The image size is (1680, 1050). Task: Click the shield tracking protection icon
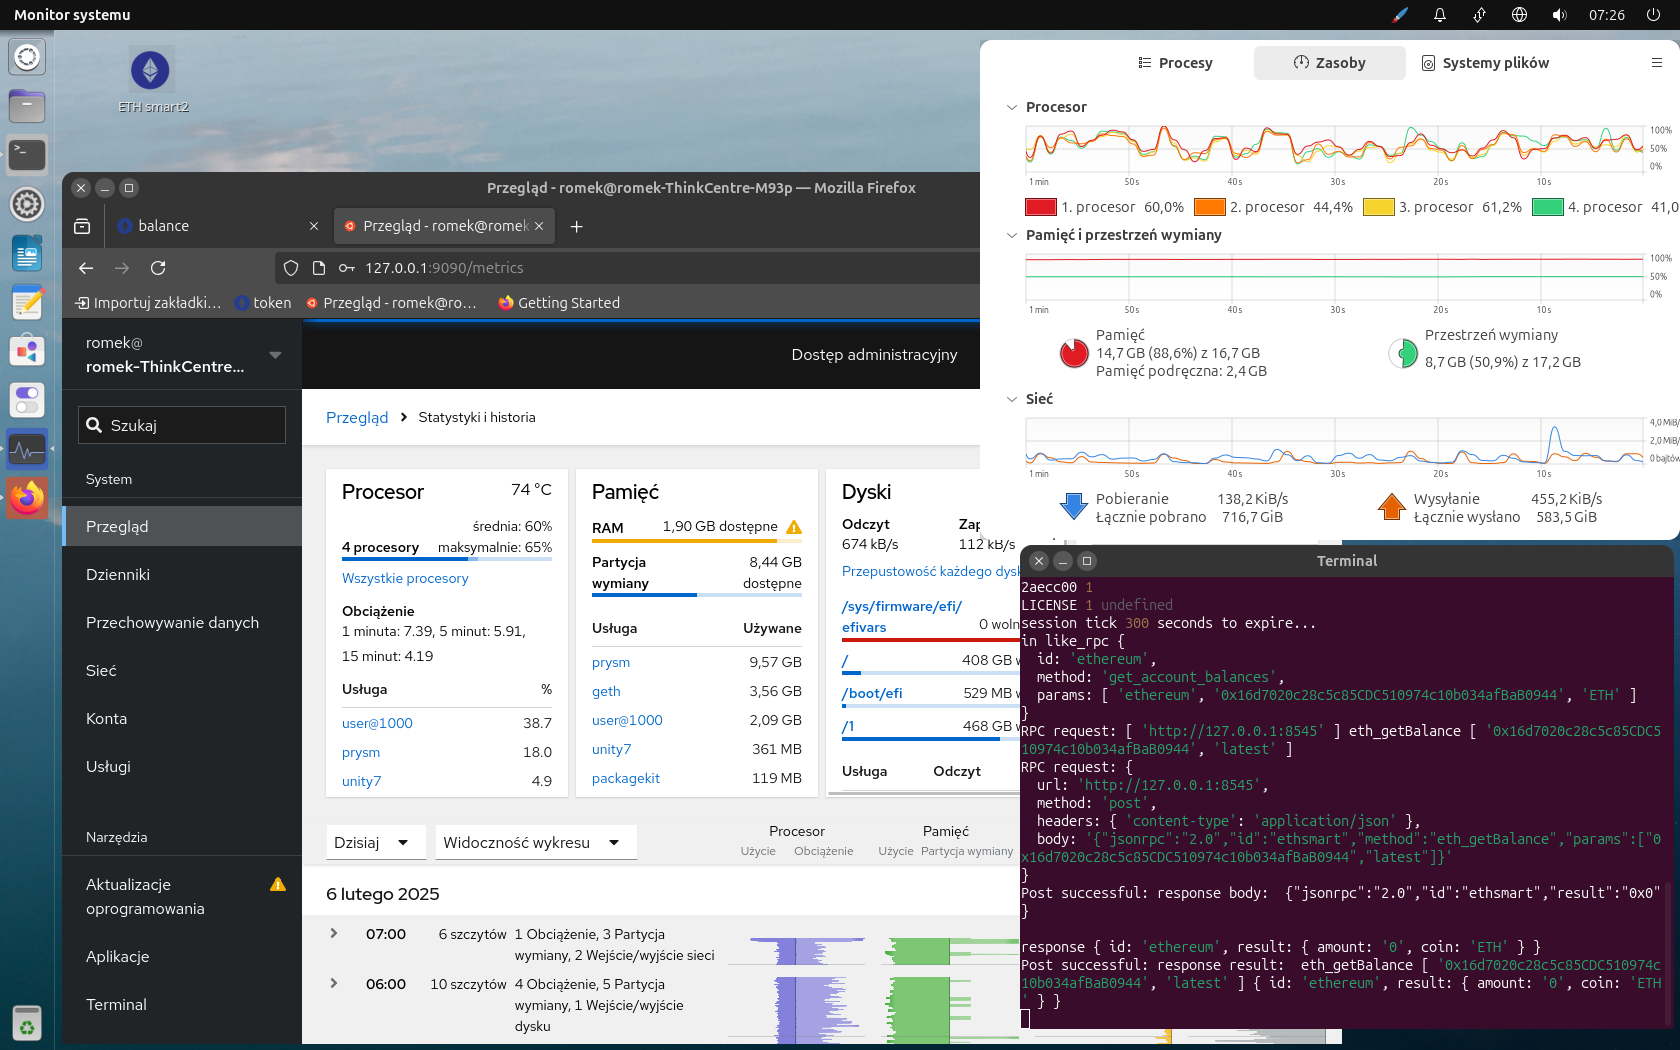click(291, 268)
